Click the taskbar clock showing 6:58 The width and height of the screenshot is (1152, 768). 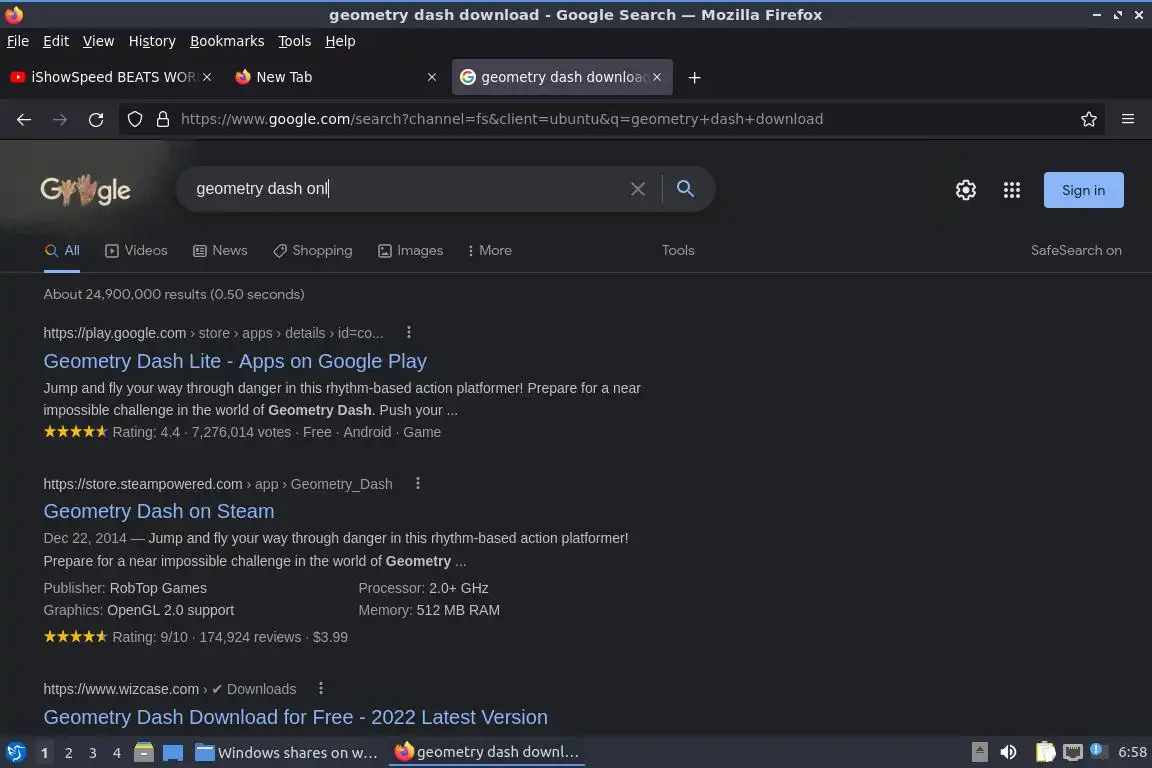click(1132, 753)
